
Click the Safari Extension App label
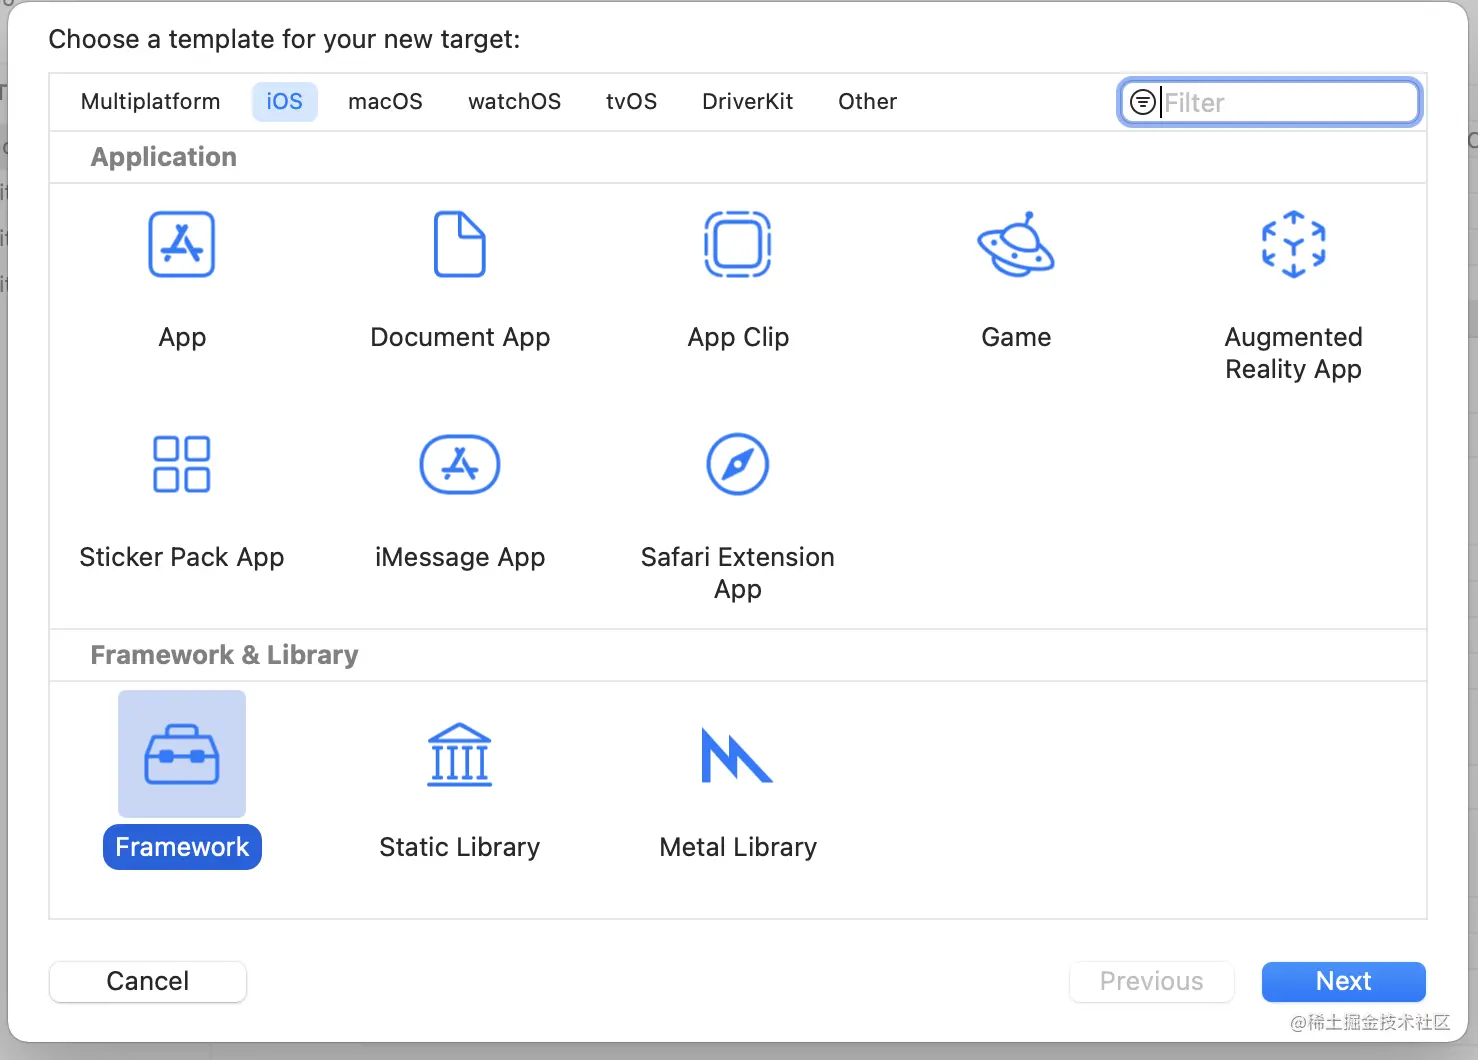(738, 573)
